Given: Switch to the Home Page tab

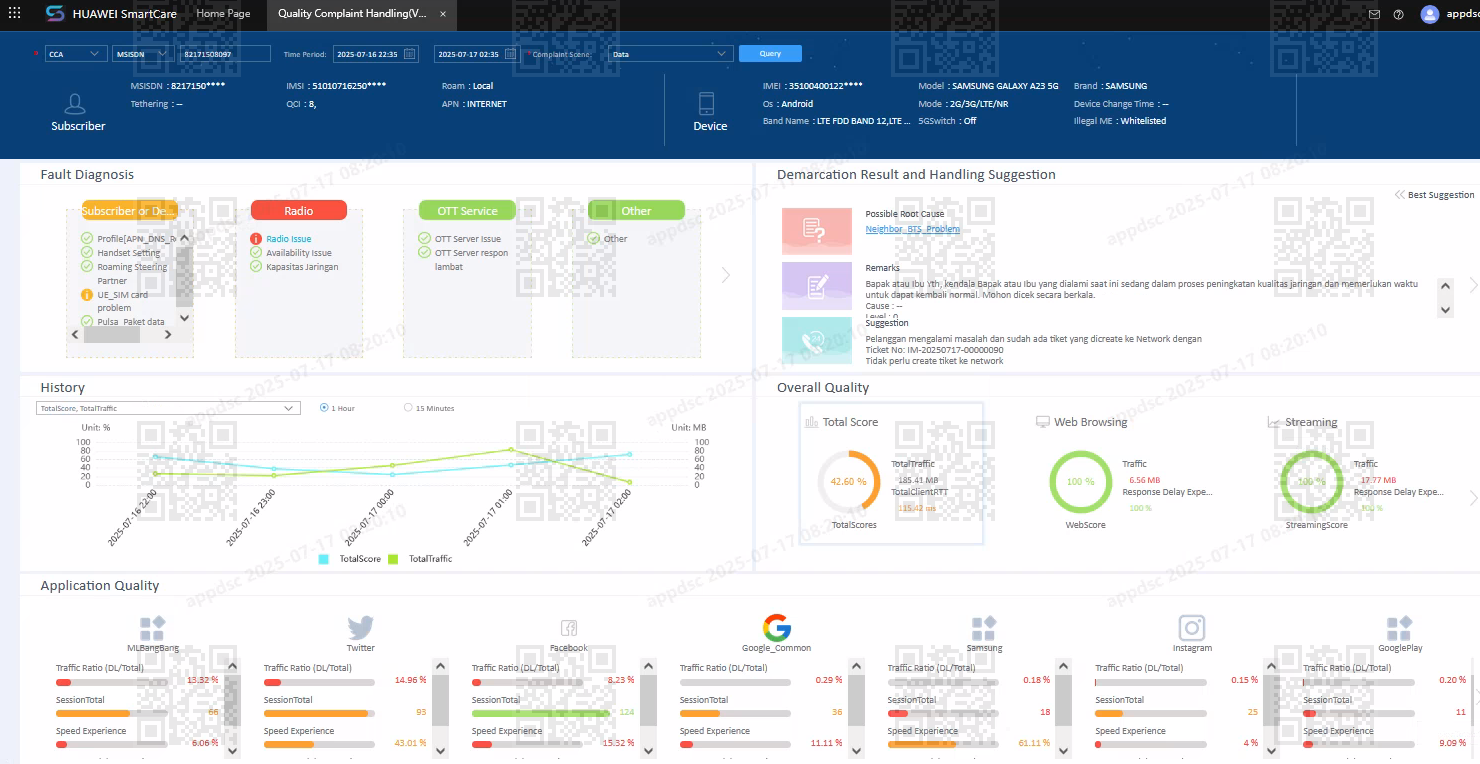Looking at the screenshot, I should point(224,14).
